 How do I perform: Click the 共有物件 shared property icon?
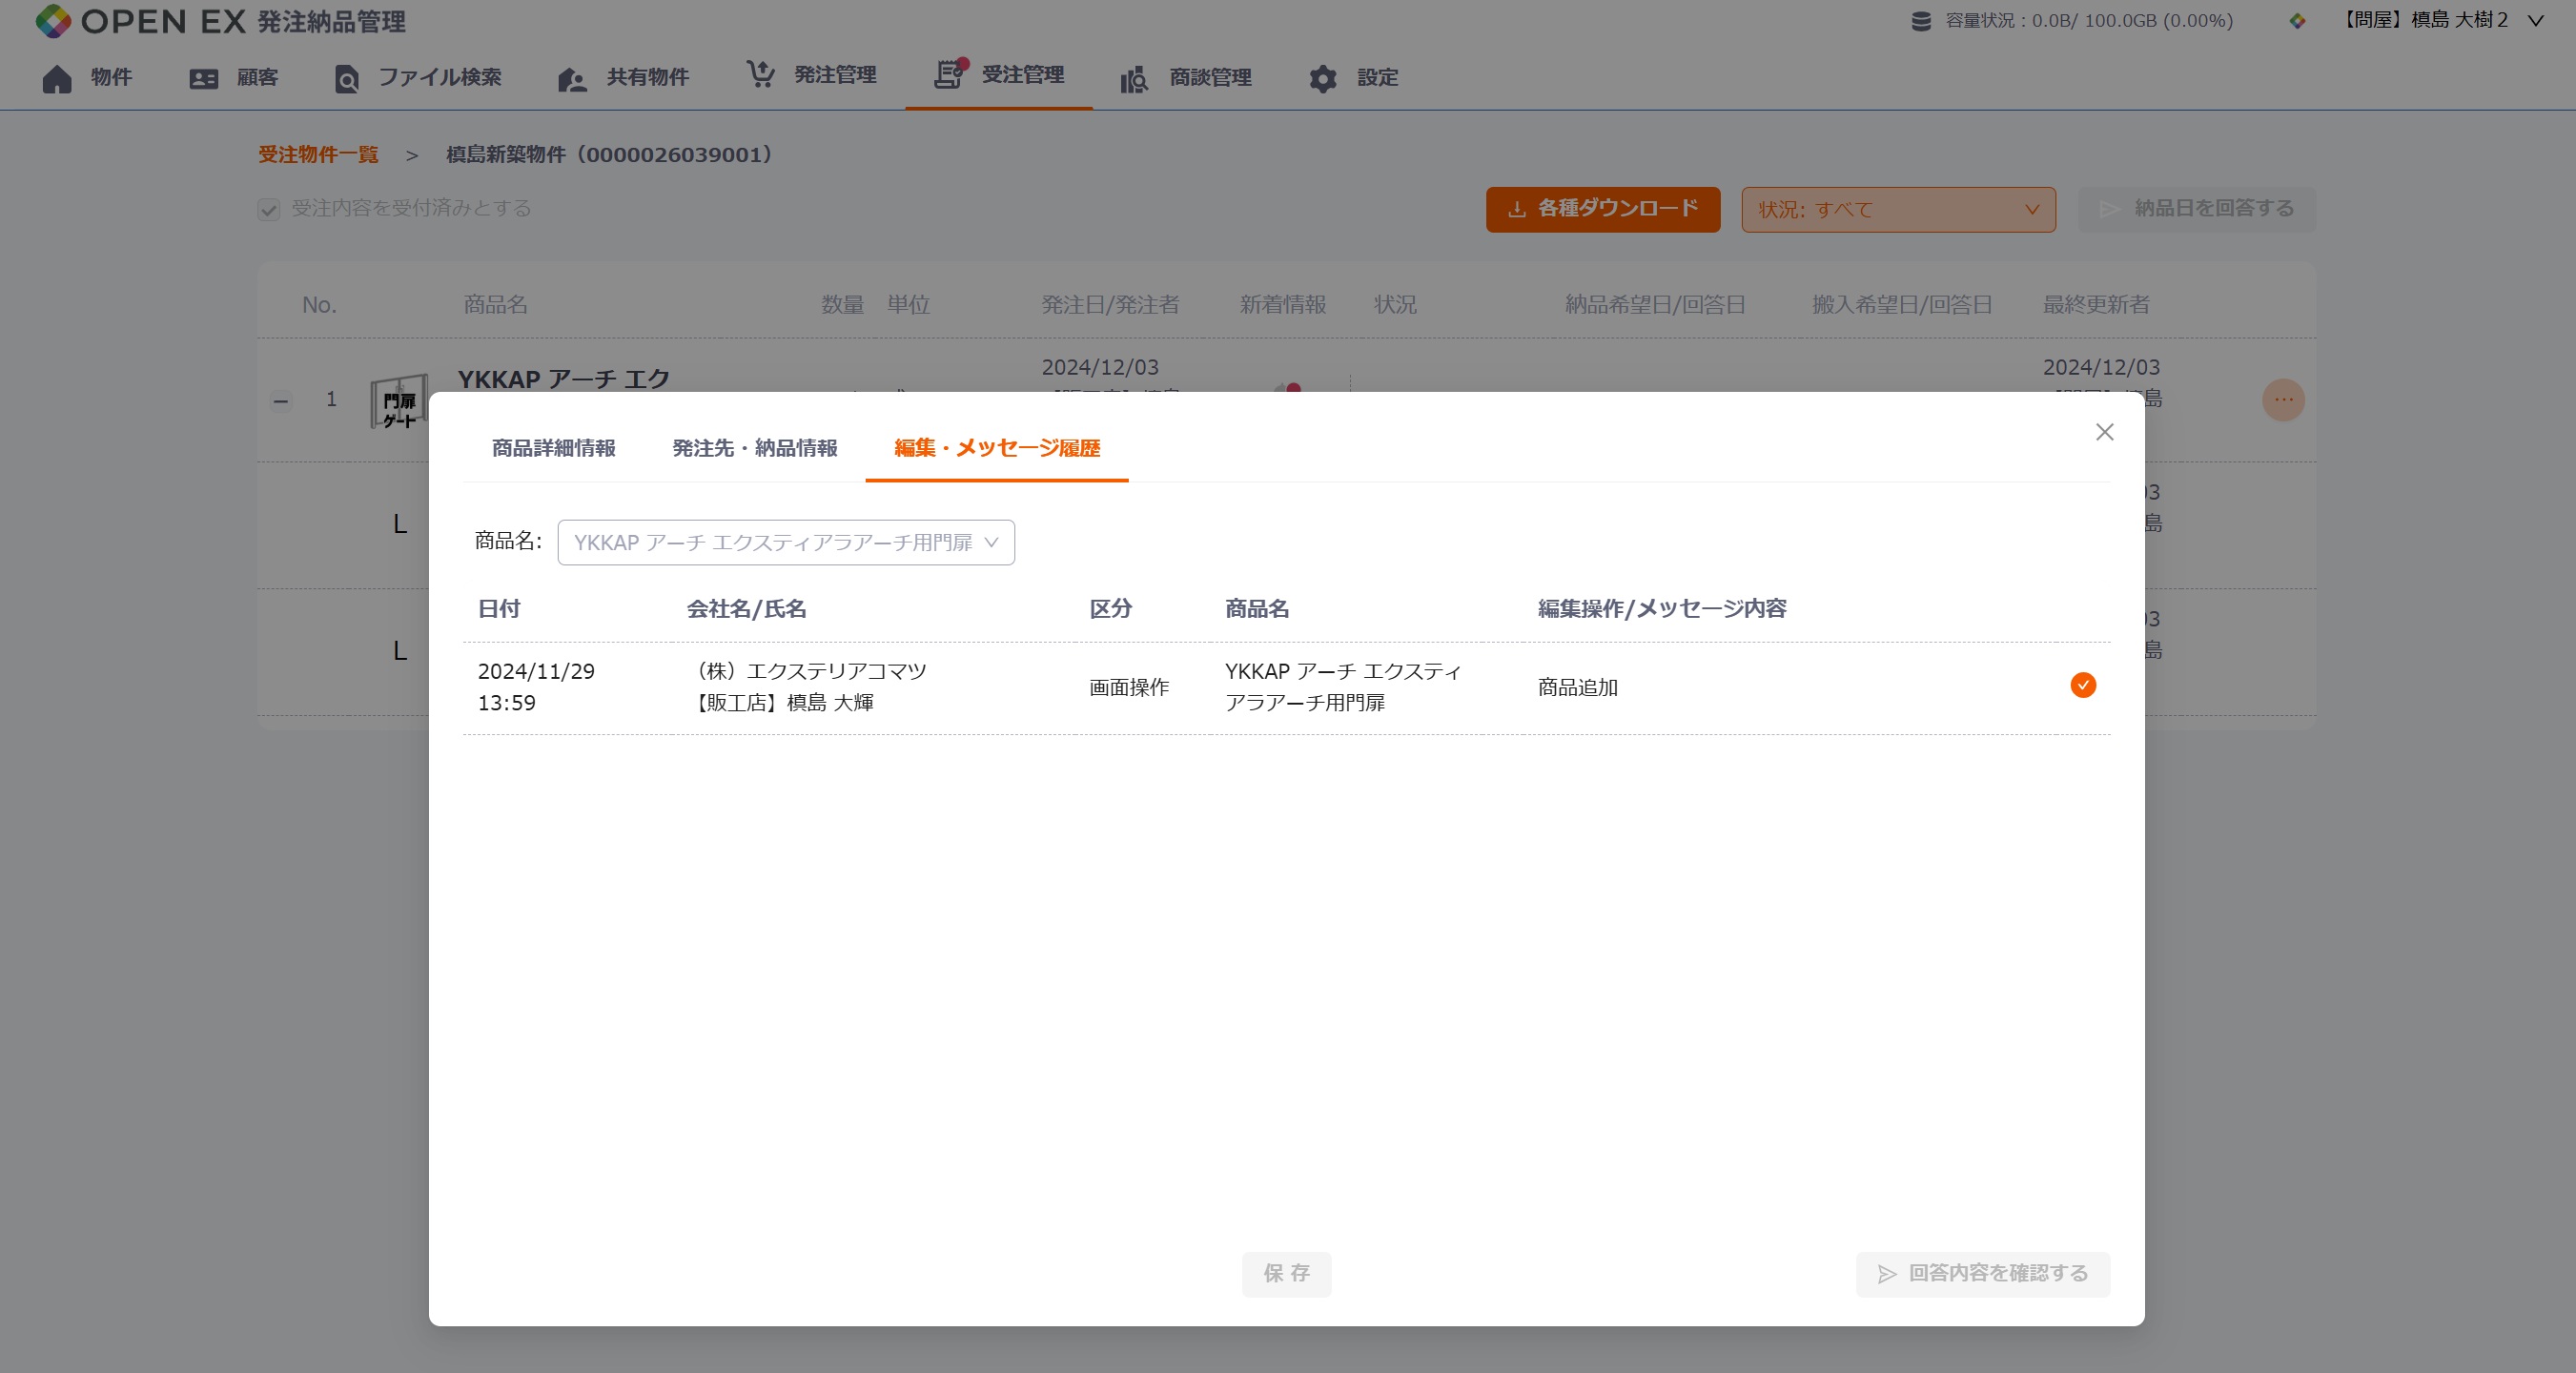coord(572,78)
